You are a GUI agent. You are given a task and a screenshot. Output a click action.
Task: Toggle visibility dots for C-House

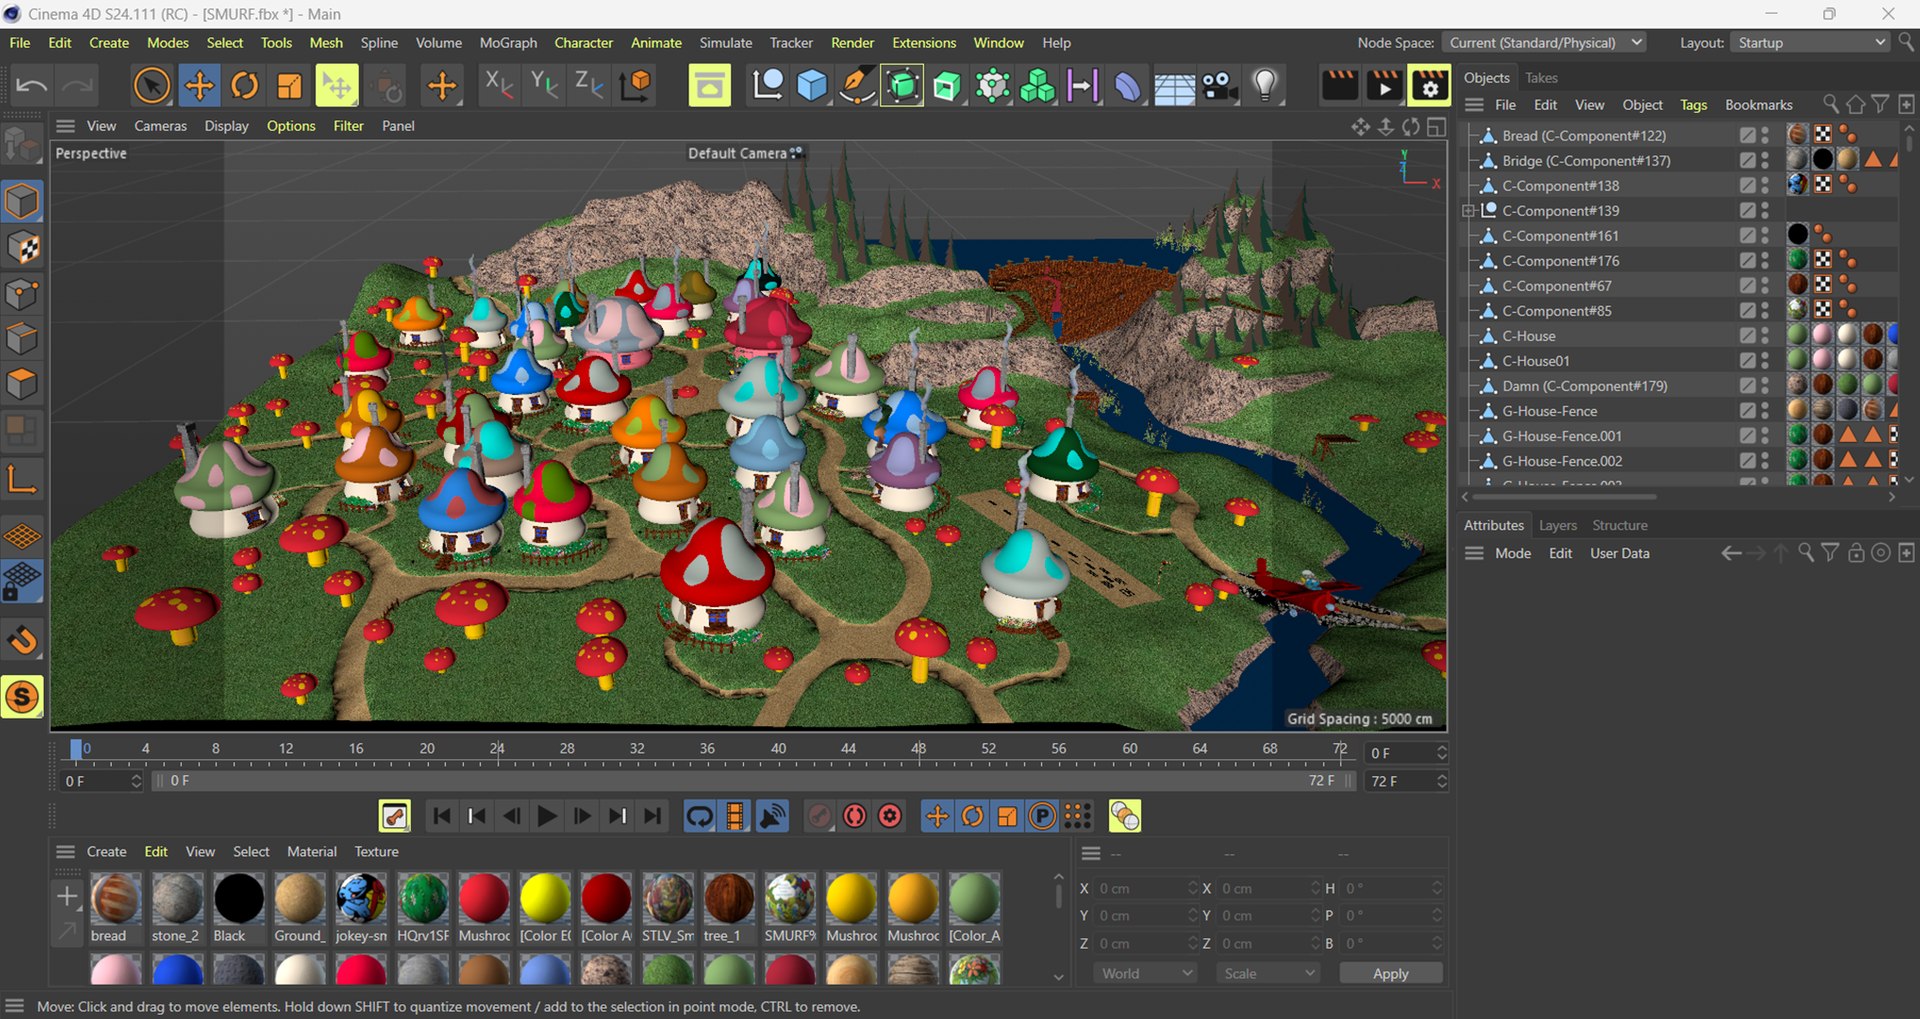1765,336
